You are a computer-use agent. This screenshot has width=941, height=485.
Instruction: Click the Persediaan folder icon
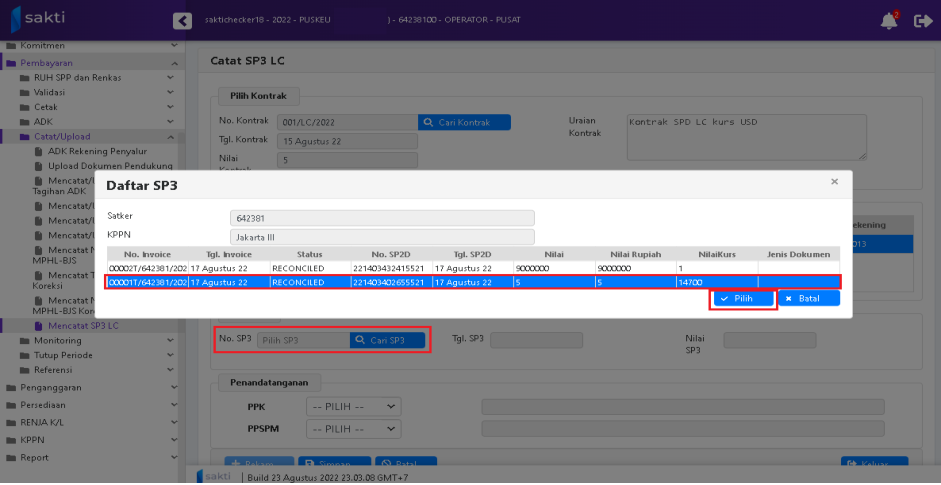pos(11,405)
